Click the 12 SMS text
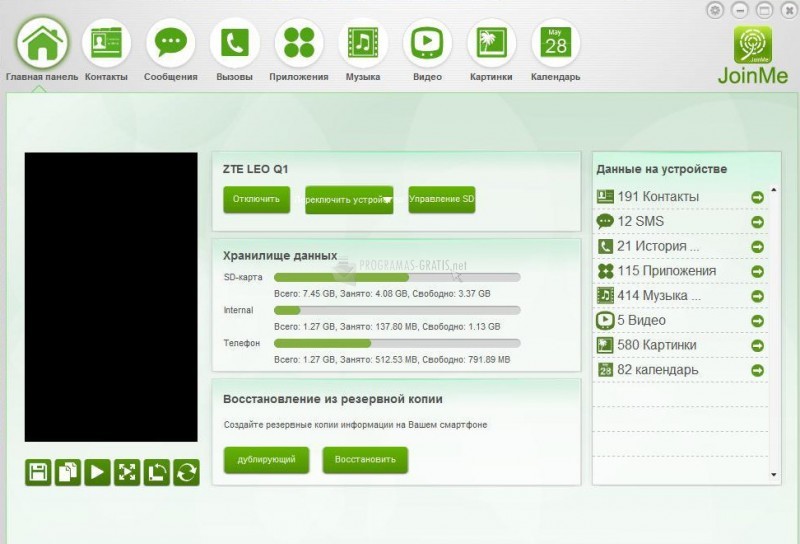This screenshot has width=800, height=544. [x=641, y=221]
